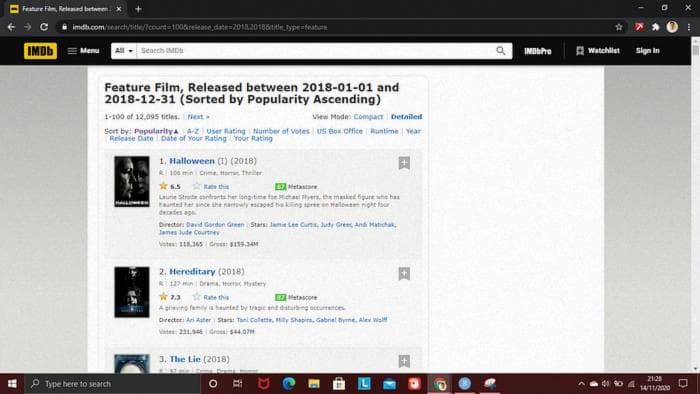Open the Watchlist

[598, 51]
